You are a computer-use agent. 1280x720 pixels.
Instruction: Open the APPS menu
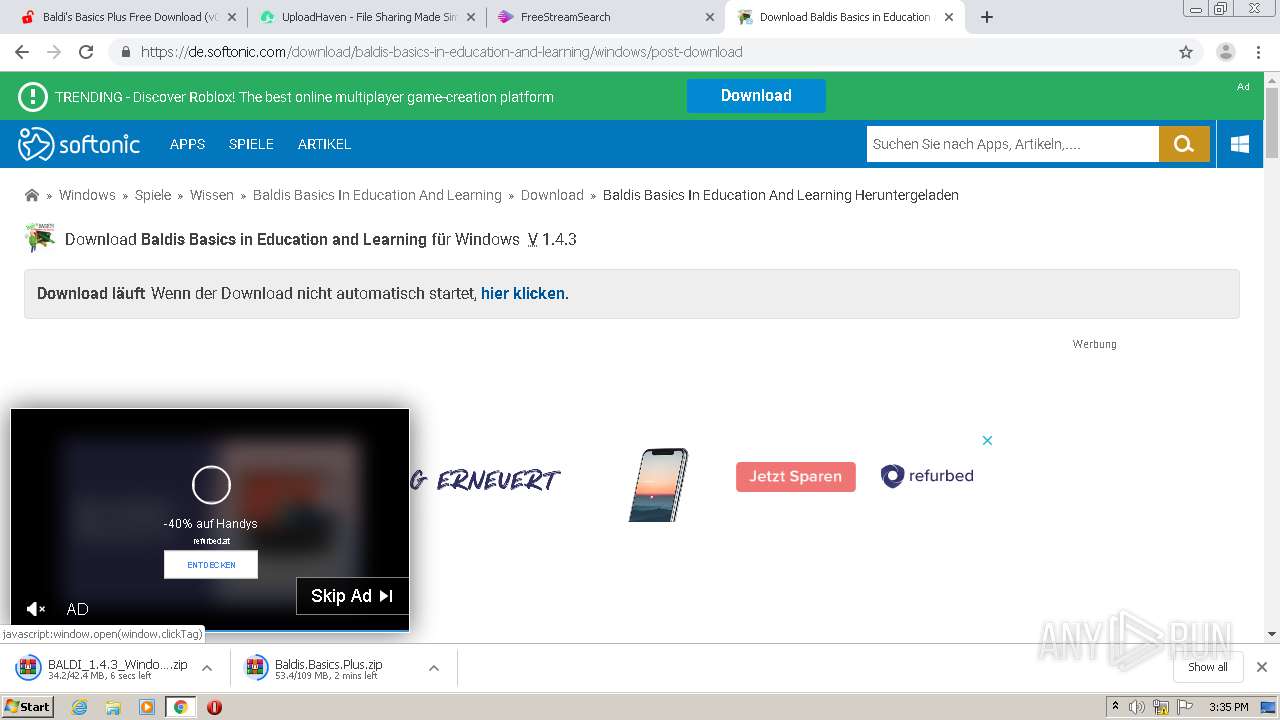point(187,144)
